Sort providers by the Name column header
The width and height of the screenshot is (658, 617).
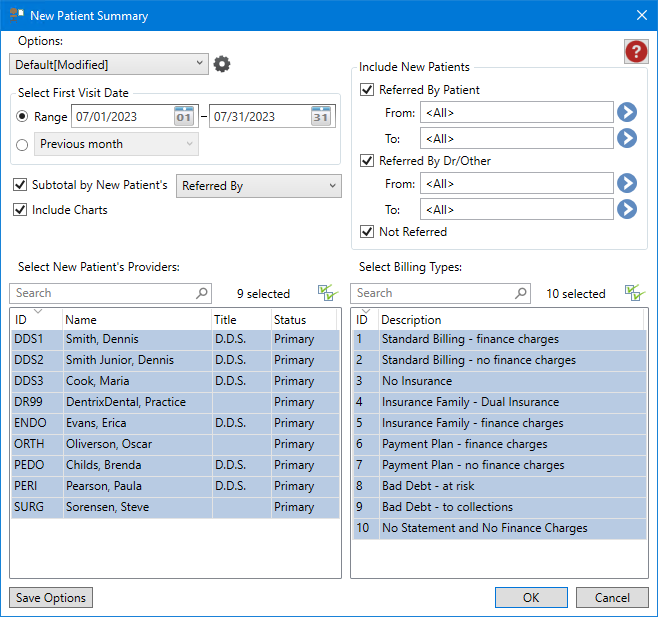pyautogui.click(x=135, y=319)
